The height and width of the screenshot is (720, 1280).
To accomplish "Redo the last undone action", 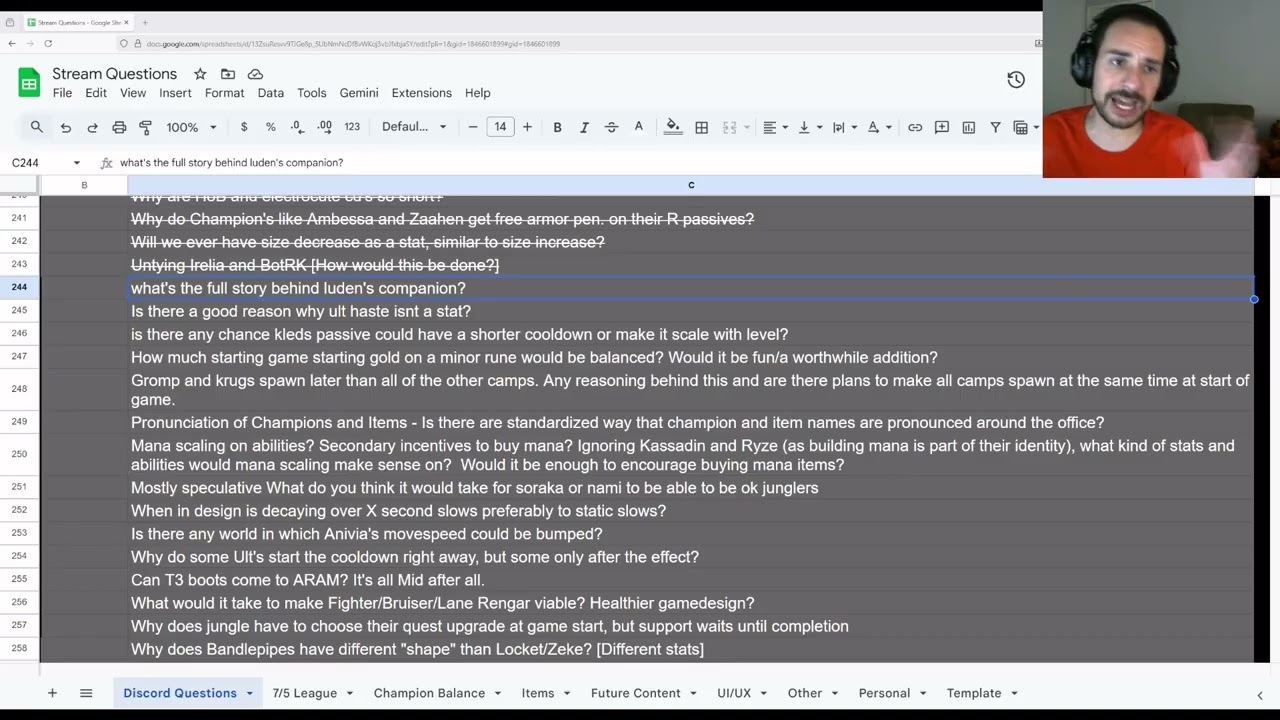I will [92, 127].
